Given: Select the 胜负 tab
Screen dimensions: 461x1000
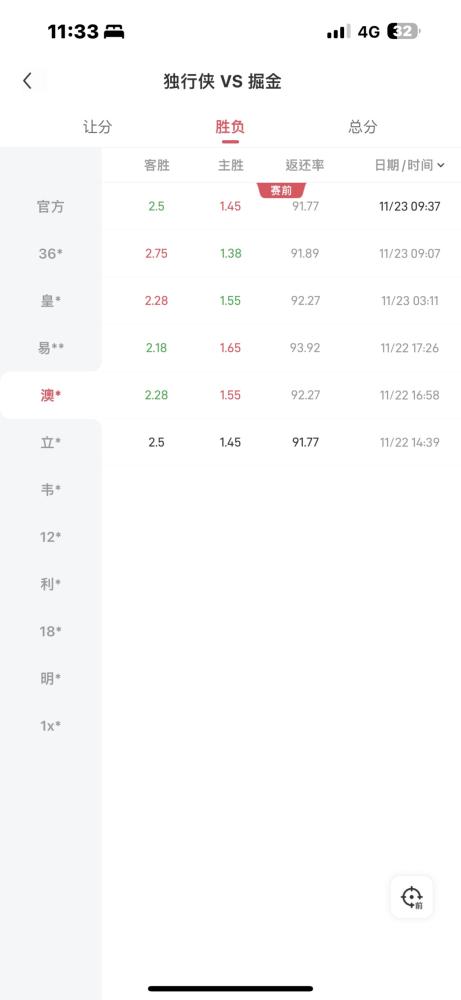Looking at the screenshot, I should [230, 126].
